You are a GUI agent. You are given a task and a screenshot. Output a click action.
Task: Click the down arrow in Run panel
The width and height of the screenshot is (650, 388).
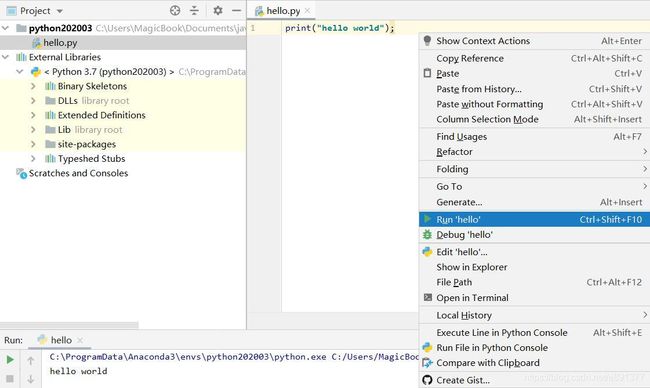click(x=31, y=379)
